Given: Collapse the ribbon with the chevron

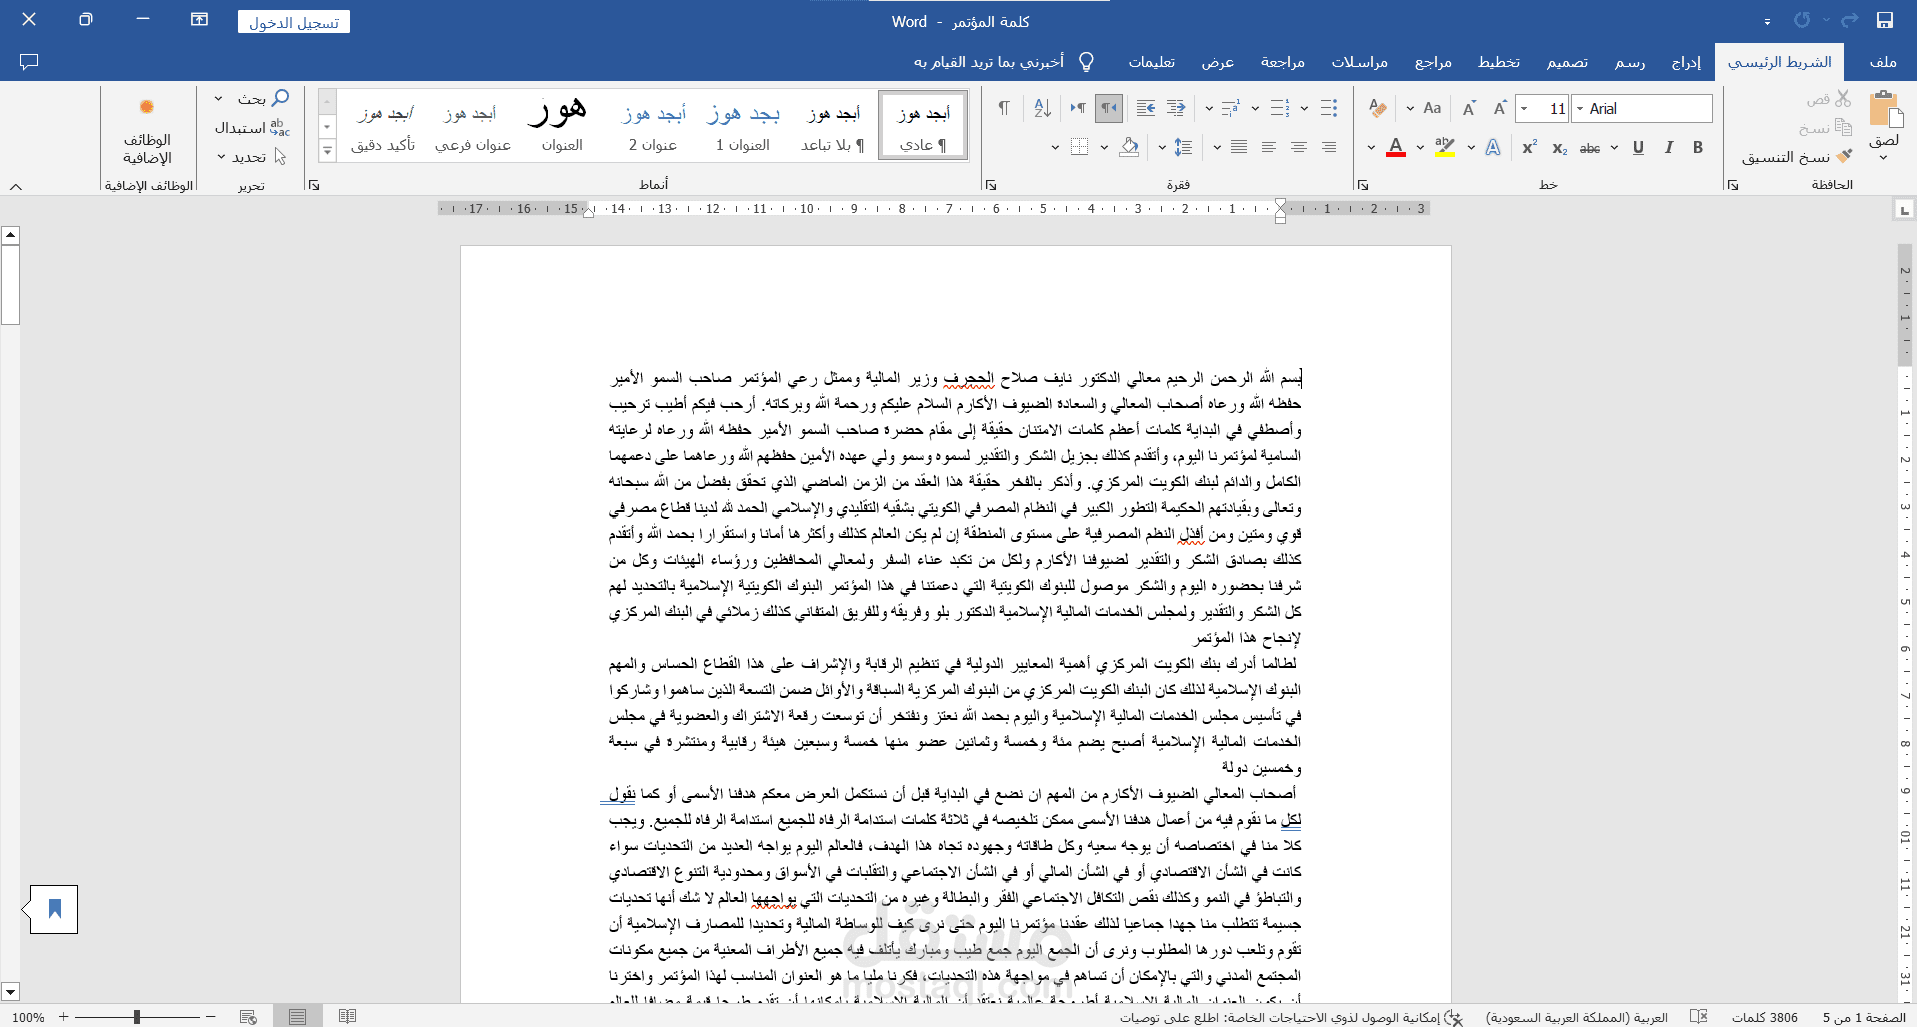Looking at the screenshot, I should point(16,186).
